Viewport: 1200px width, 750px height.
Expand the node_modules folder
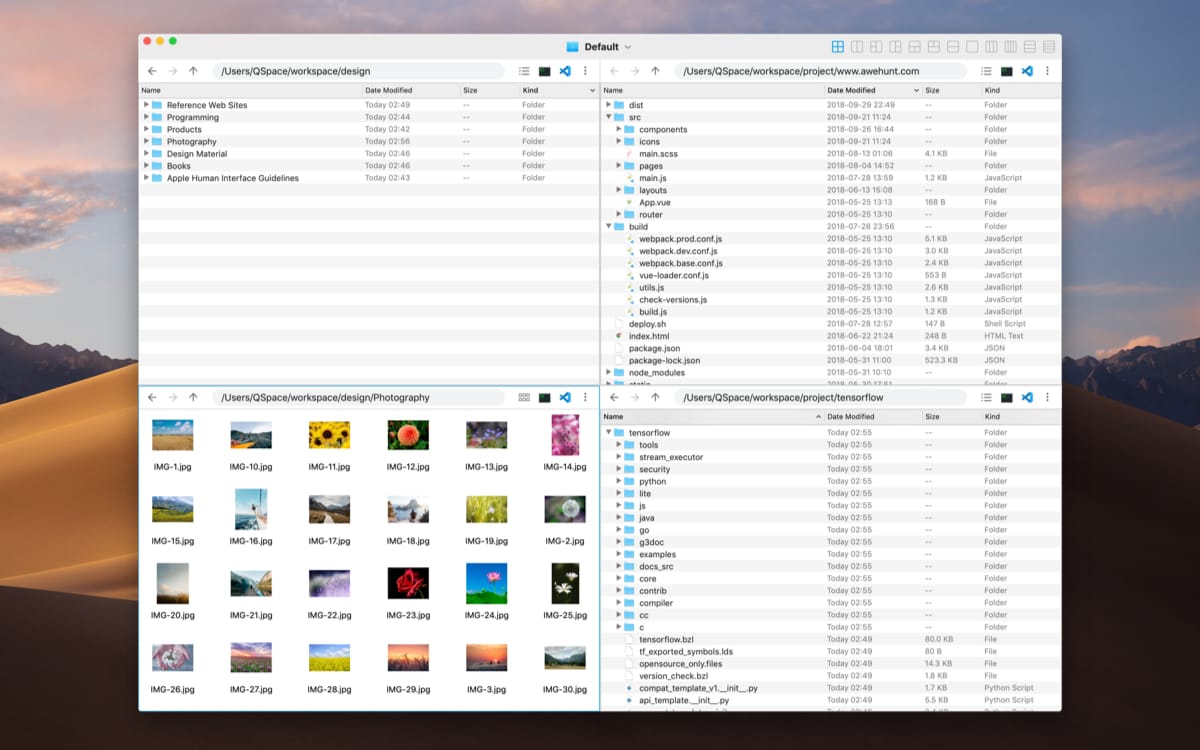(608, 372)
